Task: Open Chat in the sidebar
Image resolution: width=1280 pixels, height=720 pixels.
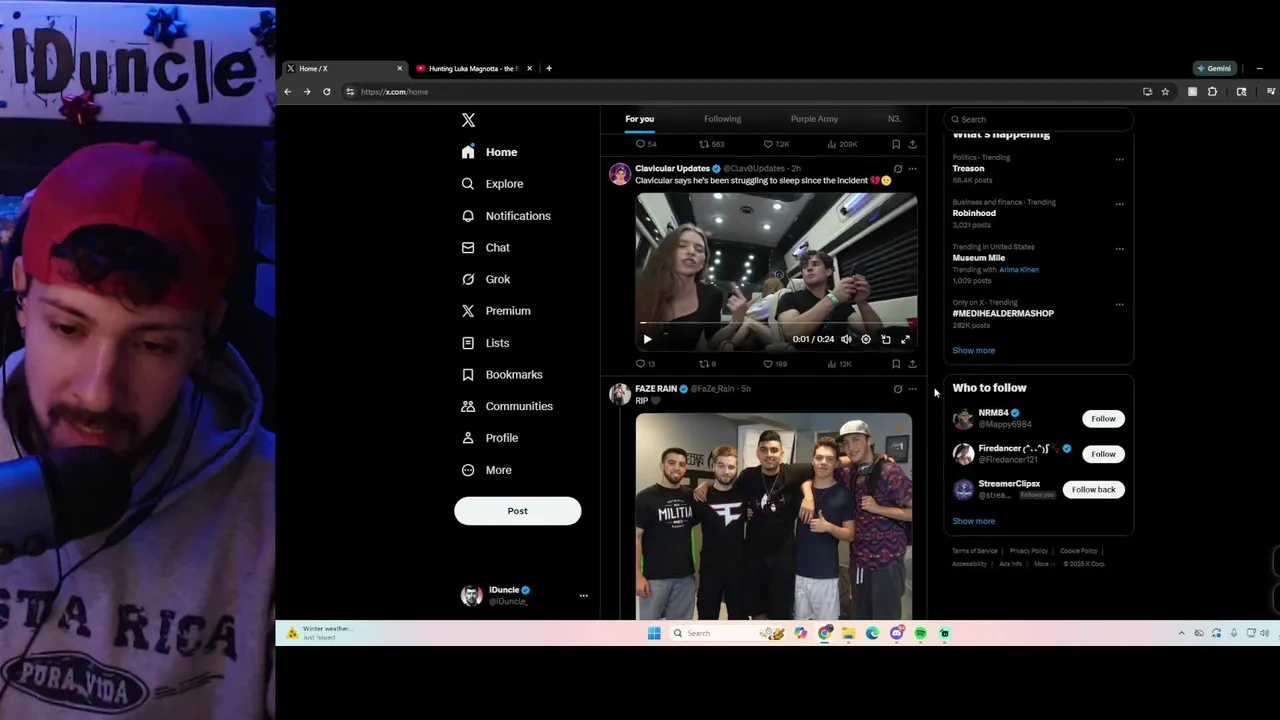Action: pos(485,247)
